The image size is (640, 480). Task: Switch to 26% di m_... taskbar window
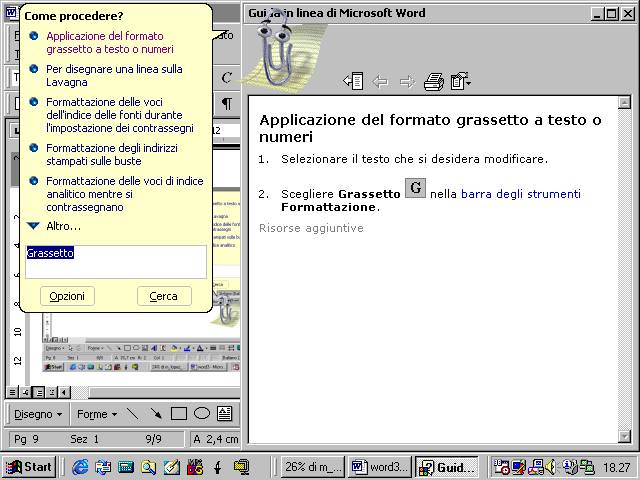tap(313, 467)
